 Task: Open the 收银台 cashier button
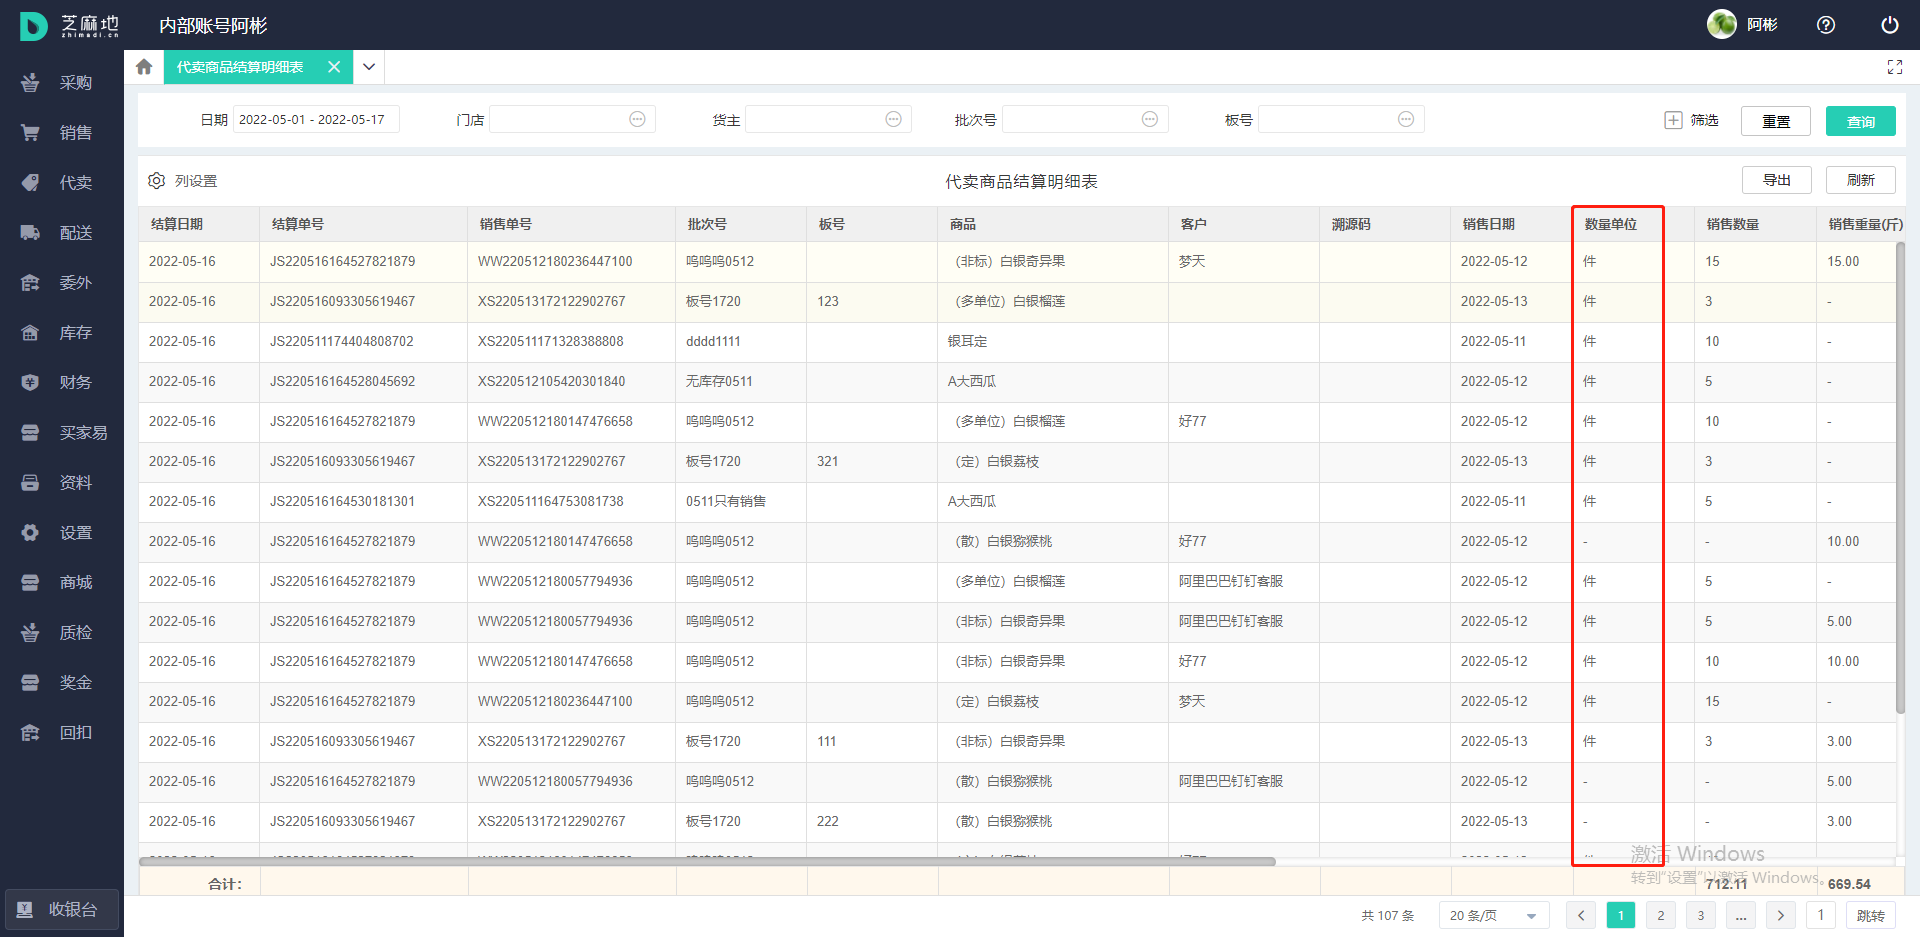pos(62,910)
